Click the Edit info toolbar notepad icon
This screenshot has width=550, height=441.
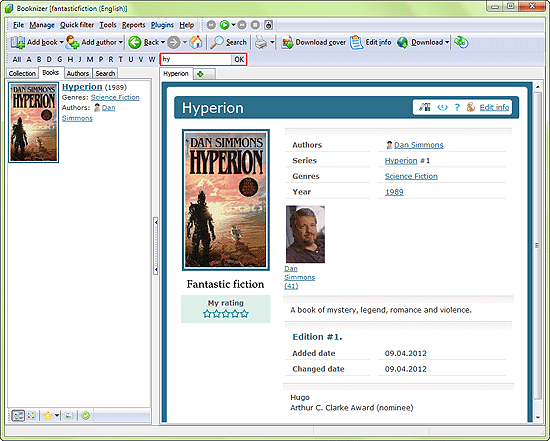click(357, 42)
